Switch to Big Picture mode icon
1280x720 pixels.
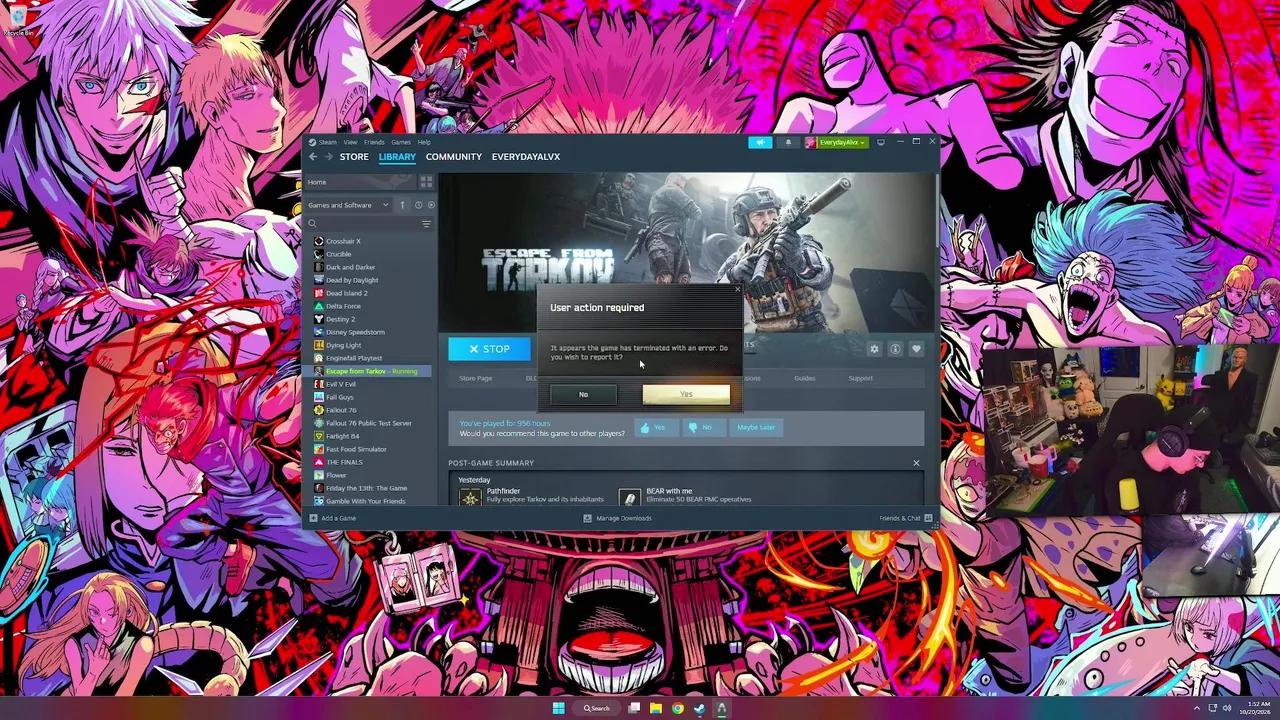tap(880, 142)
